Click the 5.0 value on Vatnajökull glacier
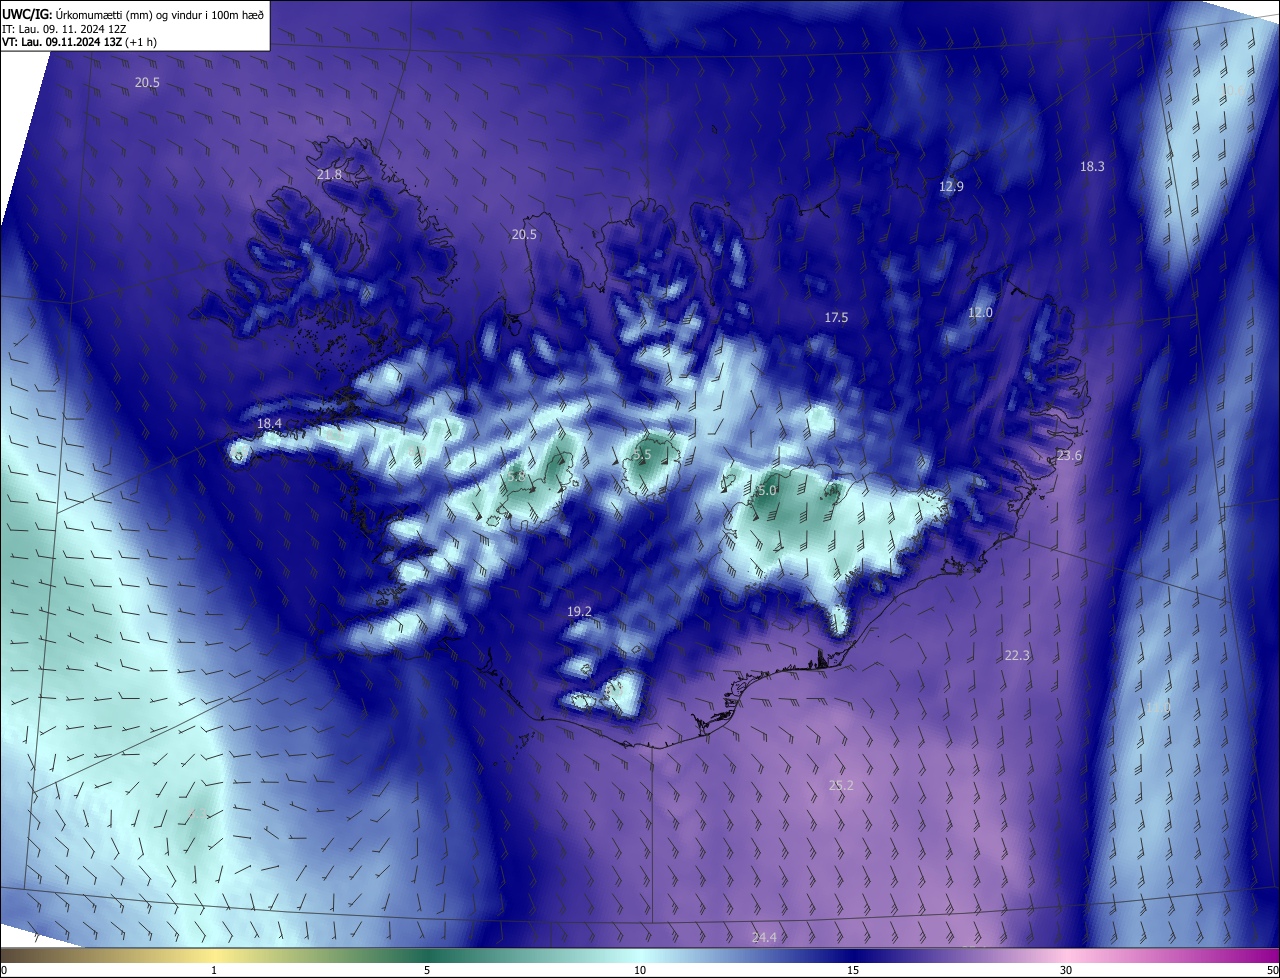The image size is (1280, 978). click(767, 491)
